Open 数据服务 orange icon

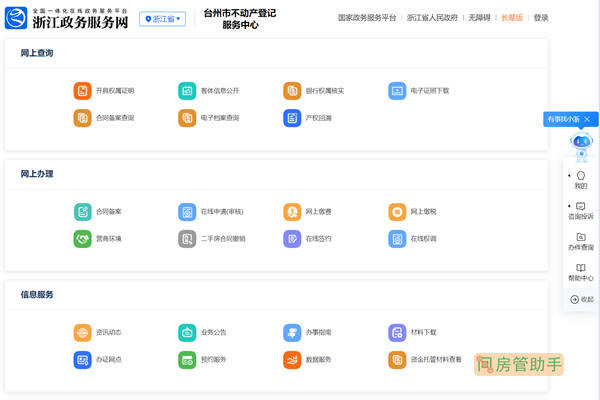(x=292, y=360)
